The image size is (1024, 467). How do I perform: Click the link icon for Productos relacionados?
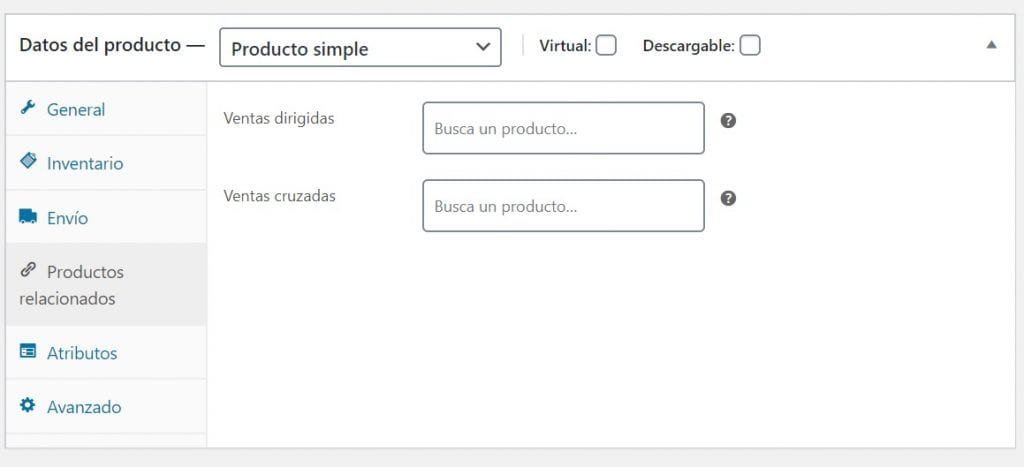(x=27, y=269)
